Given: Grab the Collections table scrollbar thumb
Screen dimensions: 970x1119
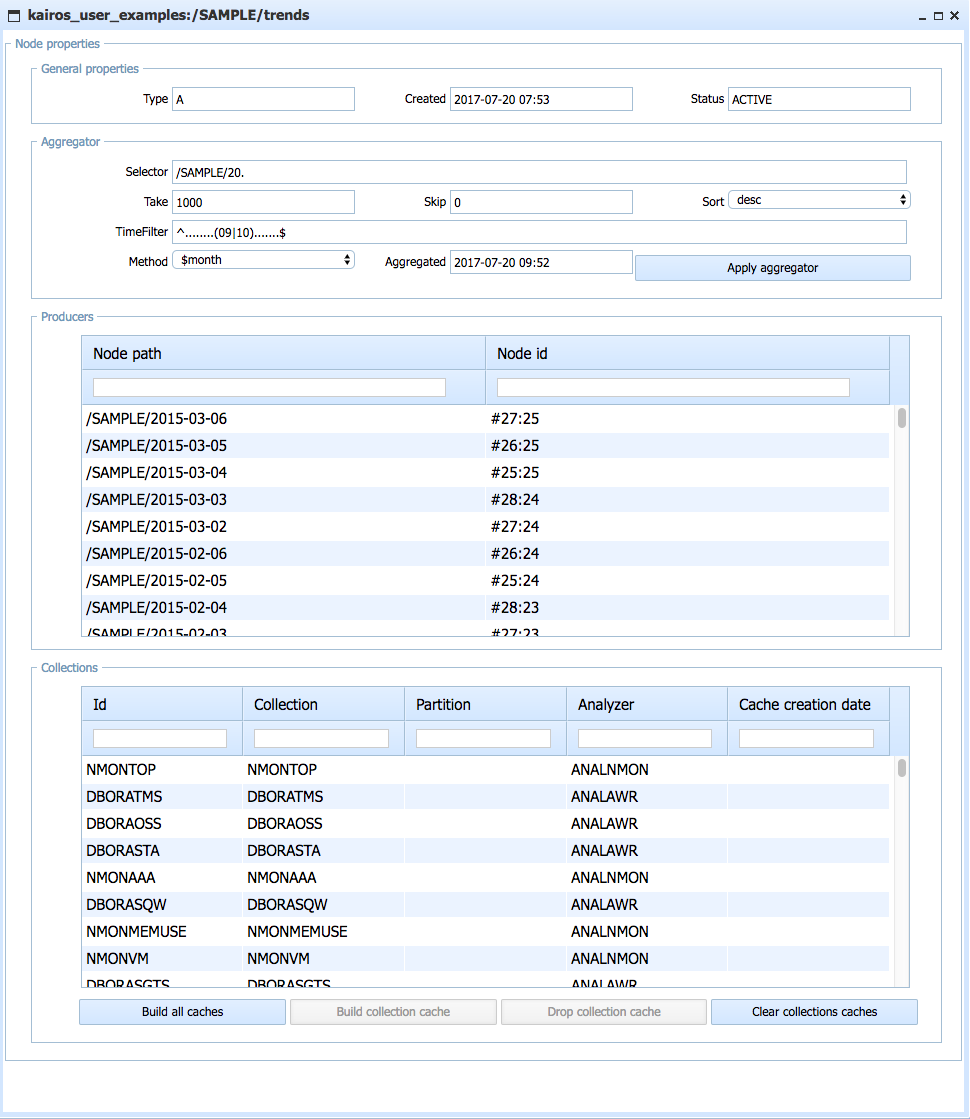Looking at the screenshot, I should pos(902,769).
